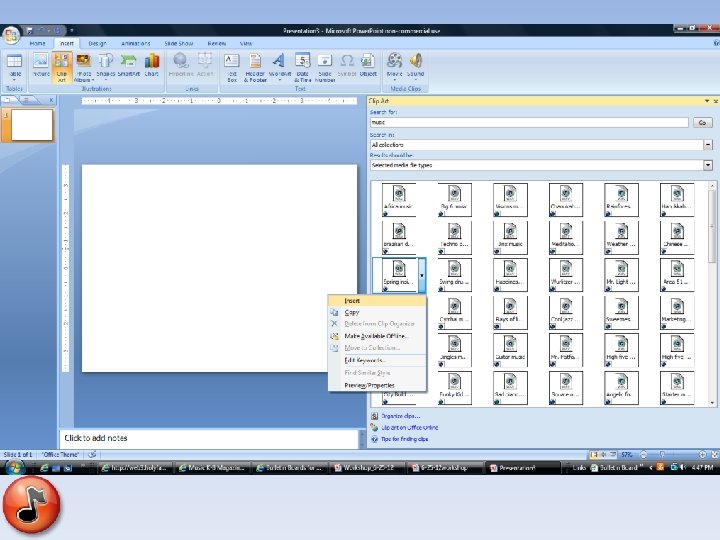Click the notes area to add notes
The image size is (720, 540).
(209, 438)
